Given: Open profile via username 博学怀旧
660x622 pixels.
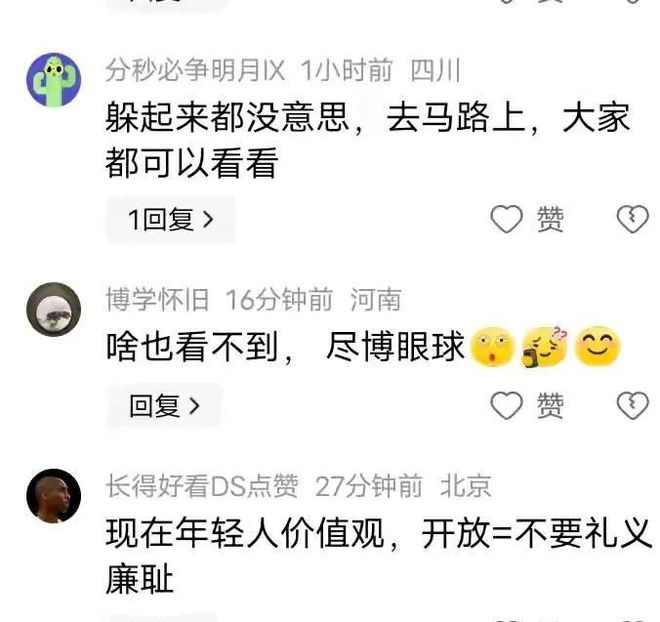Looking at the screenshot, I should pos(157,300).
